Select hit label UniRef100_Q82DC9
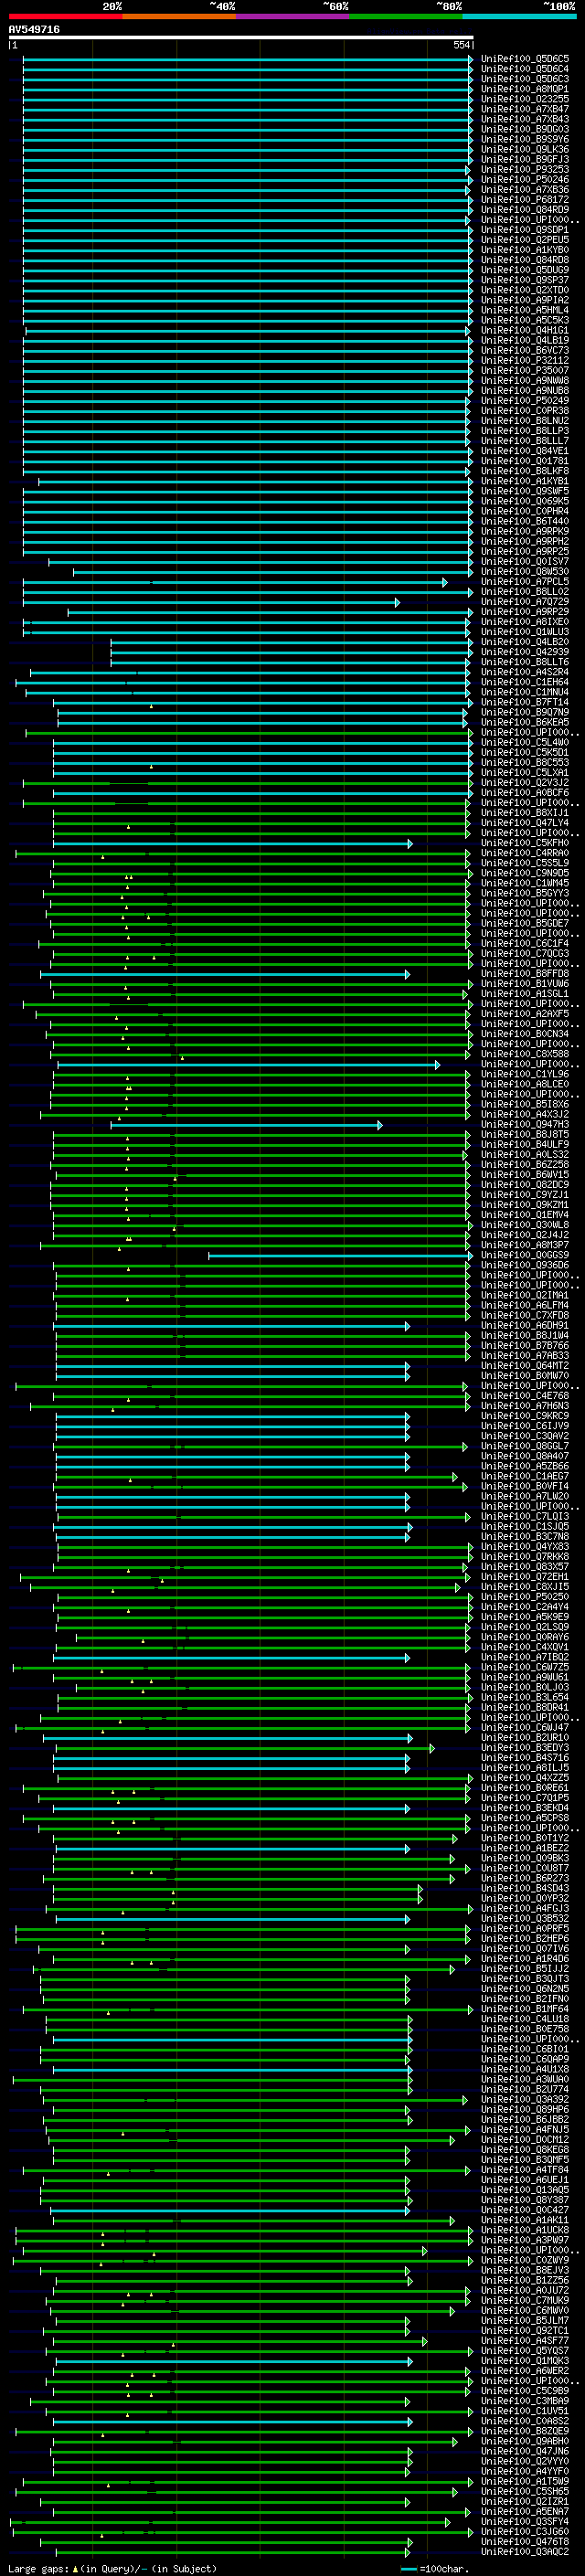 525,1185
